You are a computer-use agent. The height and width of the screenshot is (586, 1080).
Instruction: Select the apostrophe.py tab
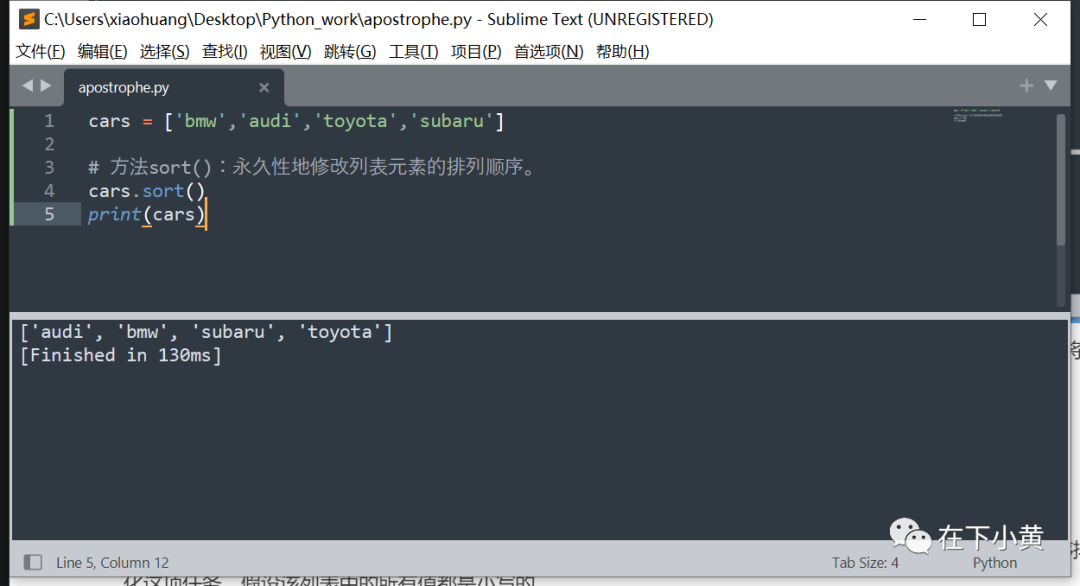pos(174,87)
